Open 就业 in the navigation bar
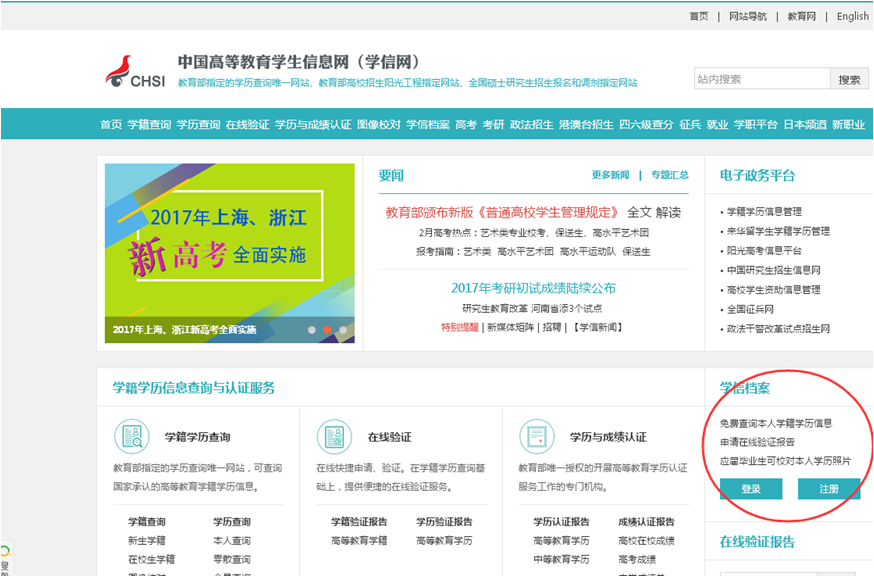The width and height of the screenshot is (874, 577). 717,124
